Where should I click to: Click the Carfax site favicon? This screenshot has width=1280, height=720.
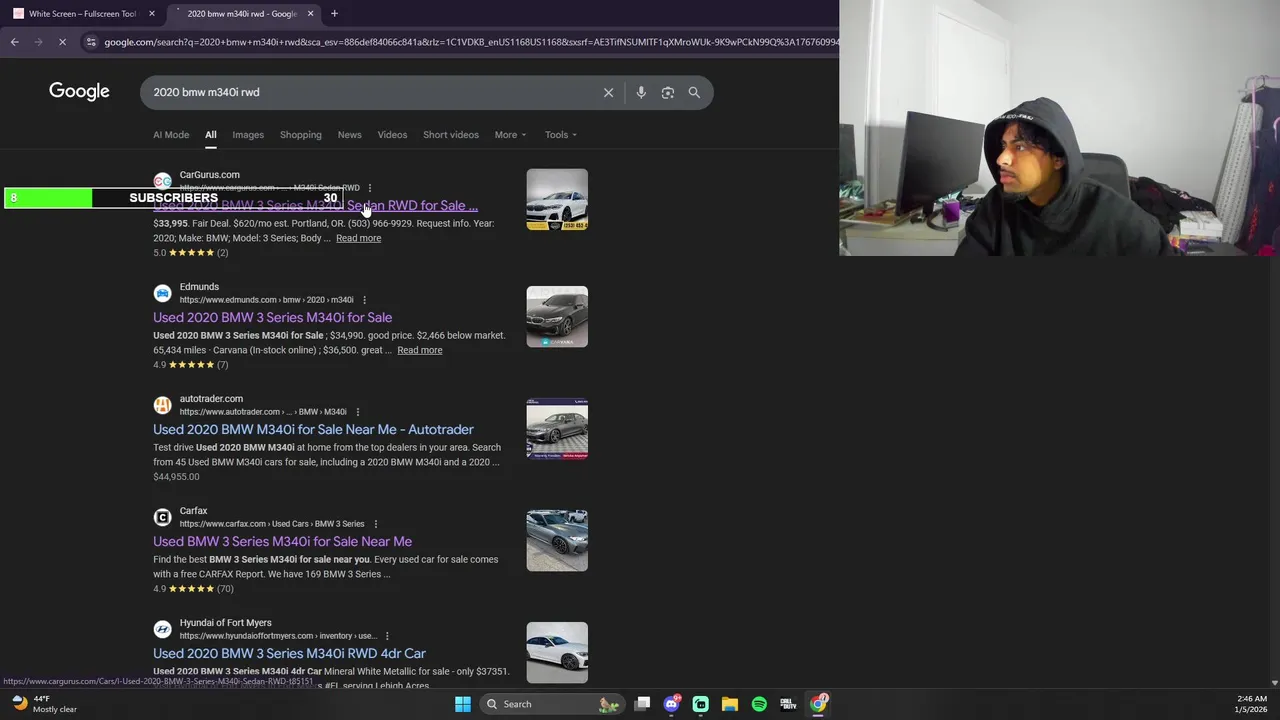click(162, 517)
